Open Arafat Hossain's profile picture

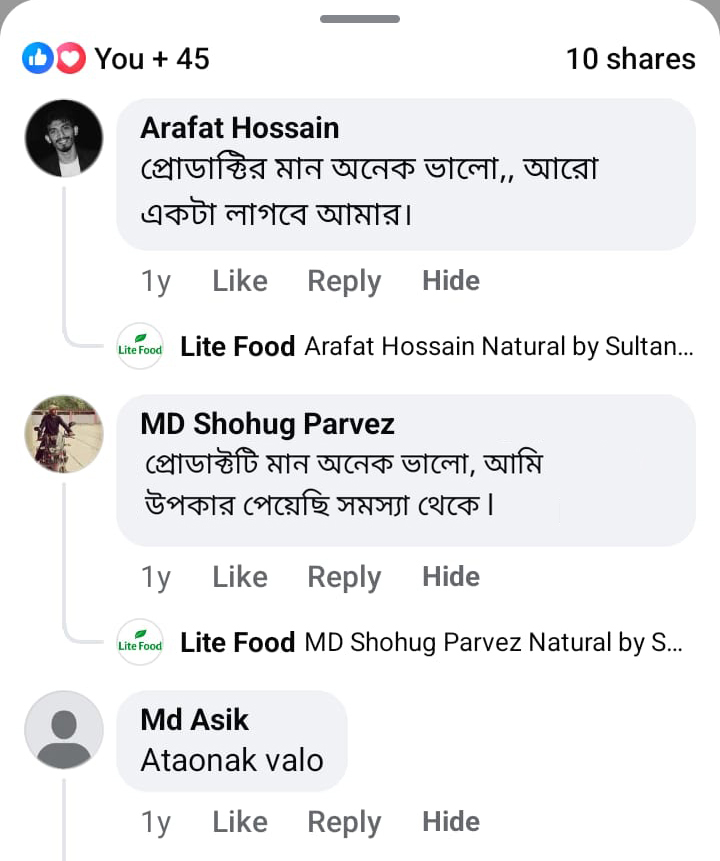click(x=63, y=138)
